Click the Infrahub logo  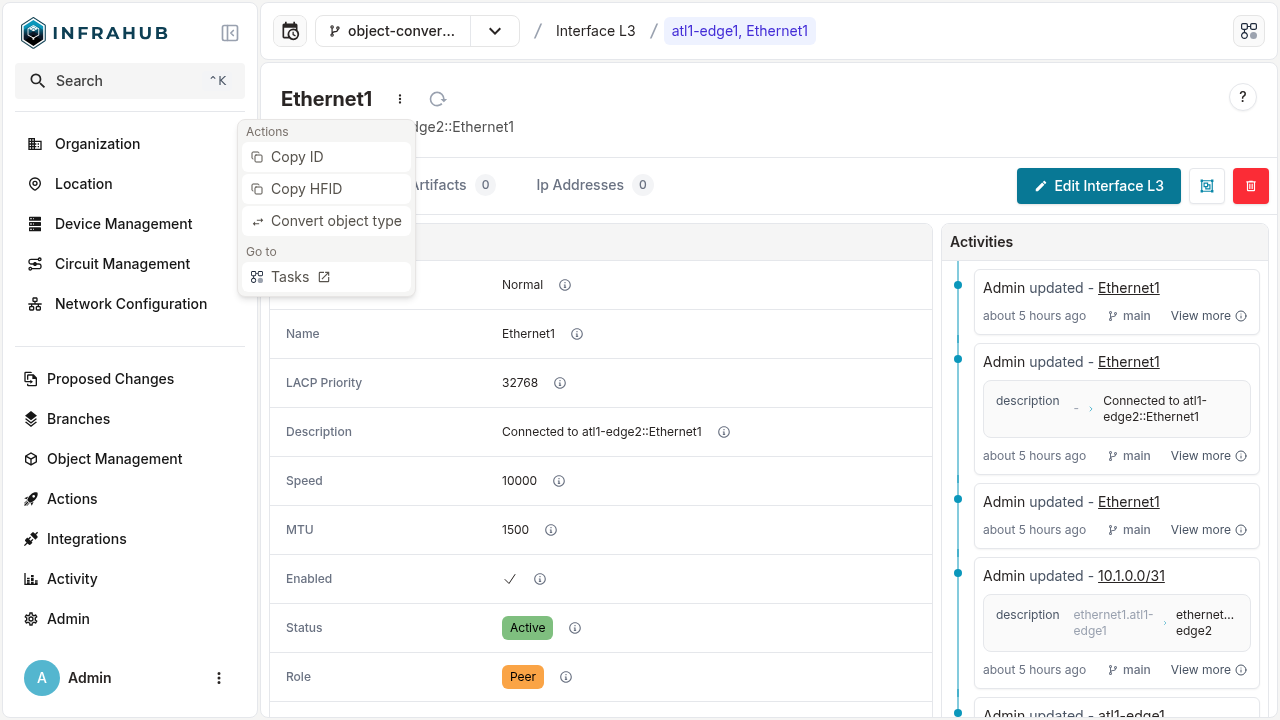[94, 32]
